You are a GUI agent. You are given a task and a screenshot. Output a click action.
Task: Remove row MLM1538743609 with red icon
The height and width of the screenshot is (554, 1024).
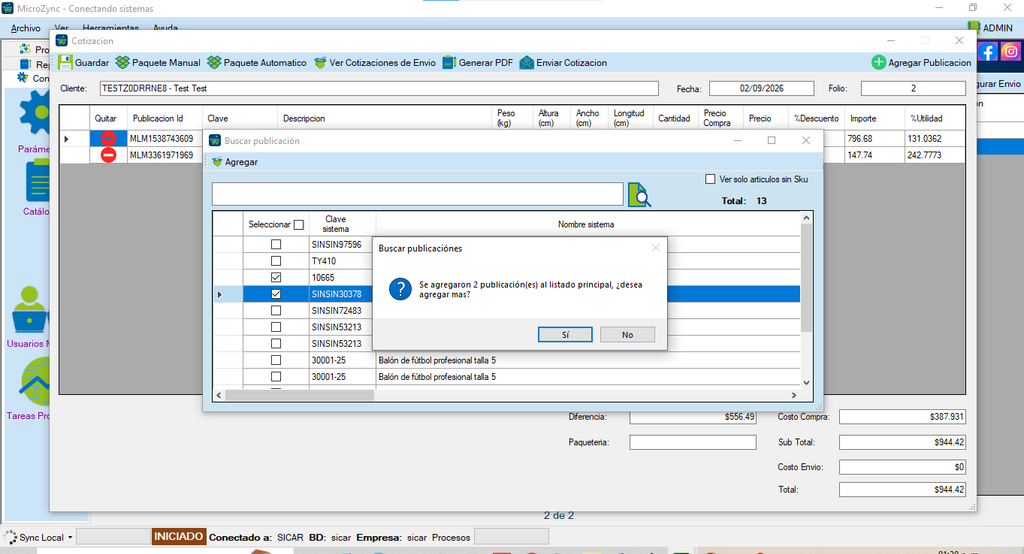pos(108,138)
